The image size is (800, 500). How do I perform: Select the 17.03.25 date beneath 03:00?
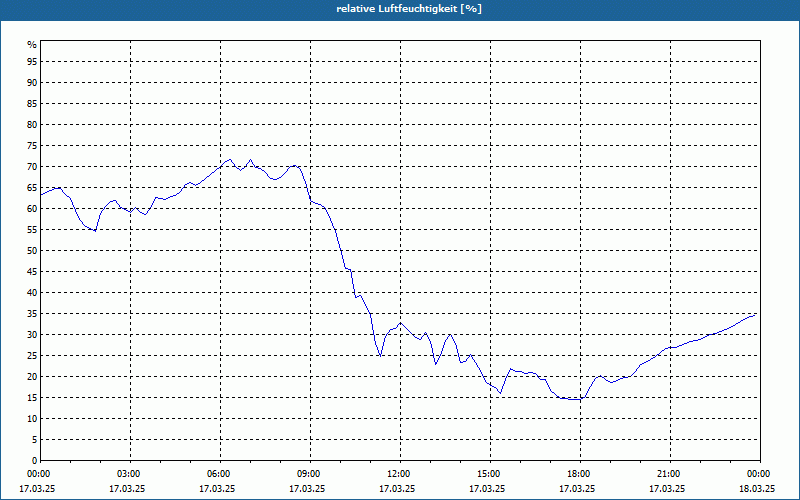pos(127,489)
